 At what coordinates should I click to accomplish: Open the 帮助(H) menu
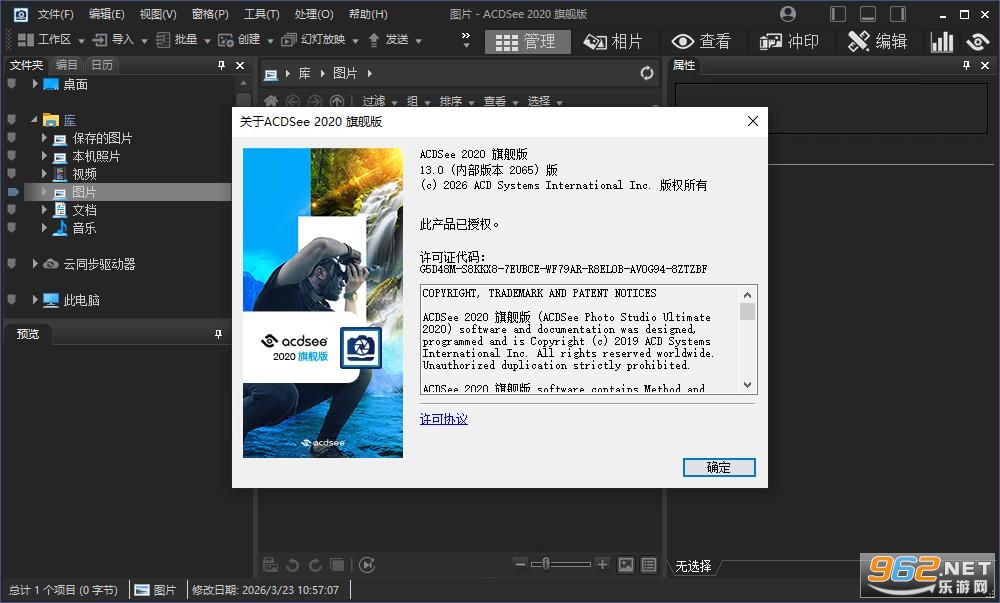pyautogui.click(x=368, y=14)
